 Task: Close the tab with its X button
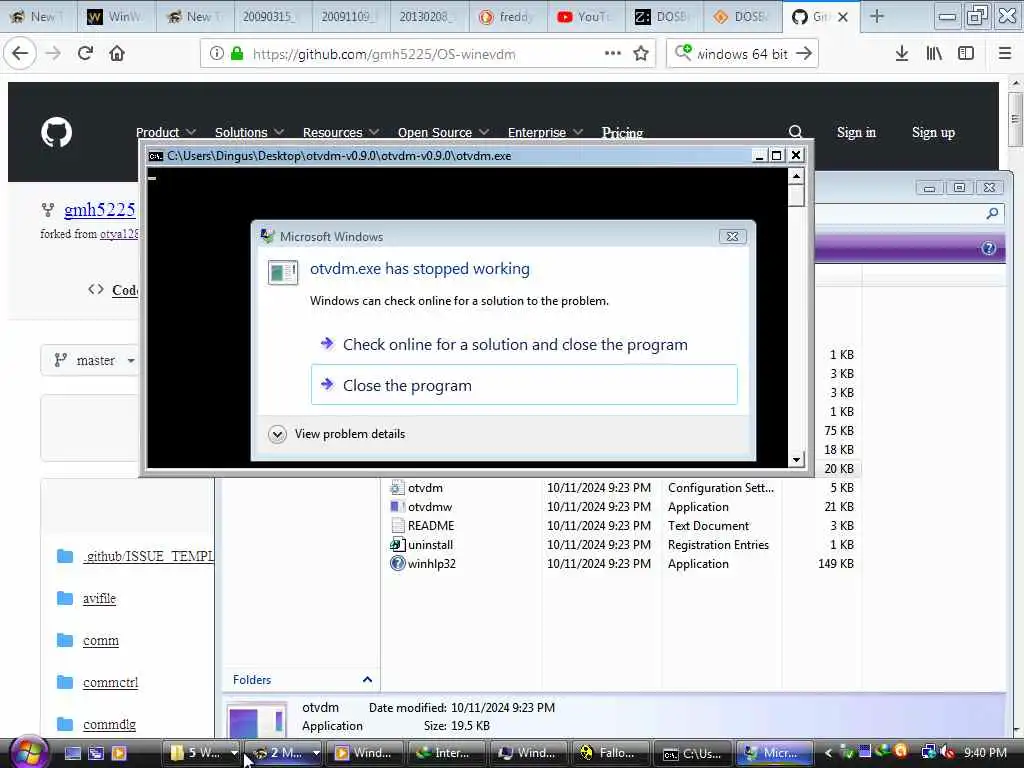[x=843, y=17]
